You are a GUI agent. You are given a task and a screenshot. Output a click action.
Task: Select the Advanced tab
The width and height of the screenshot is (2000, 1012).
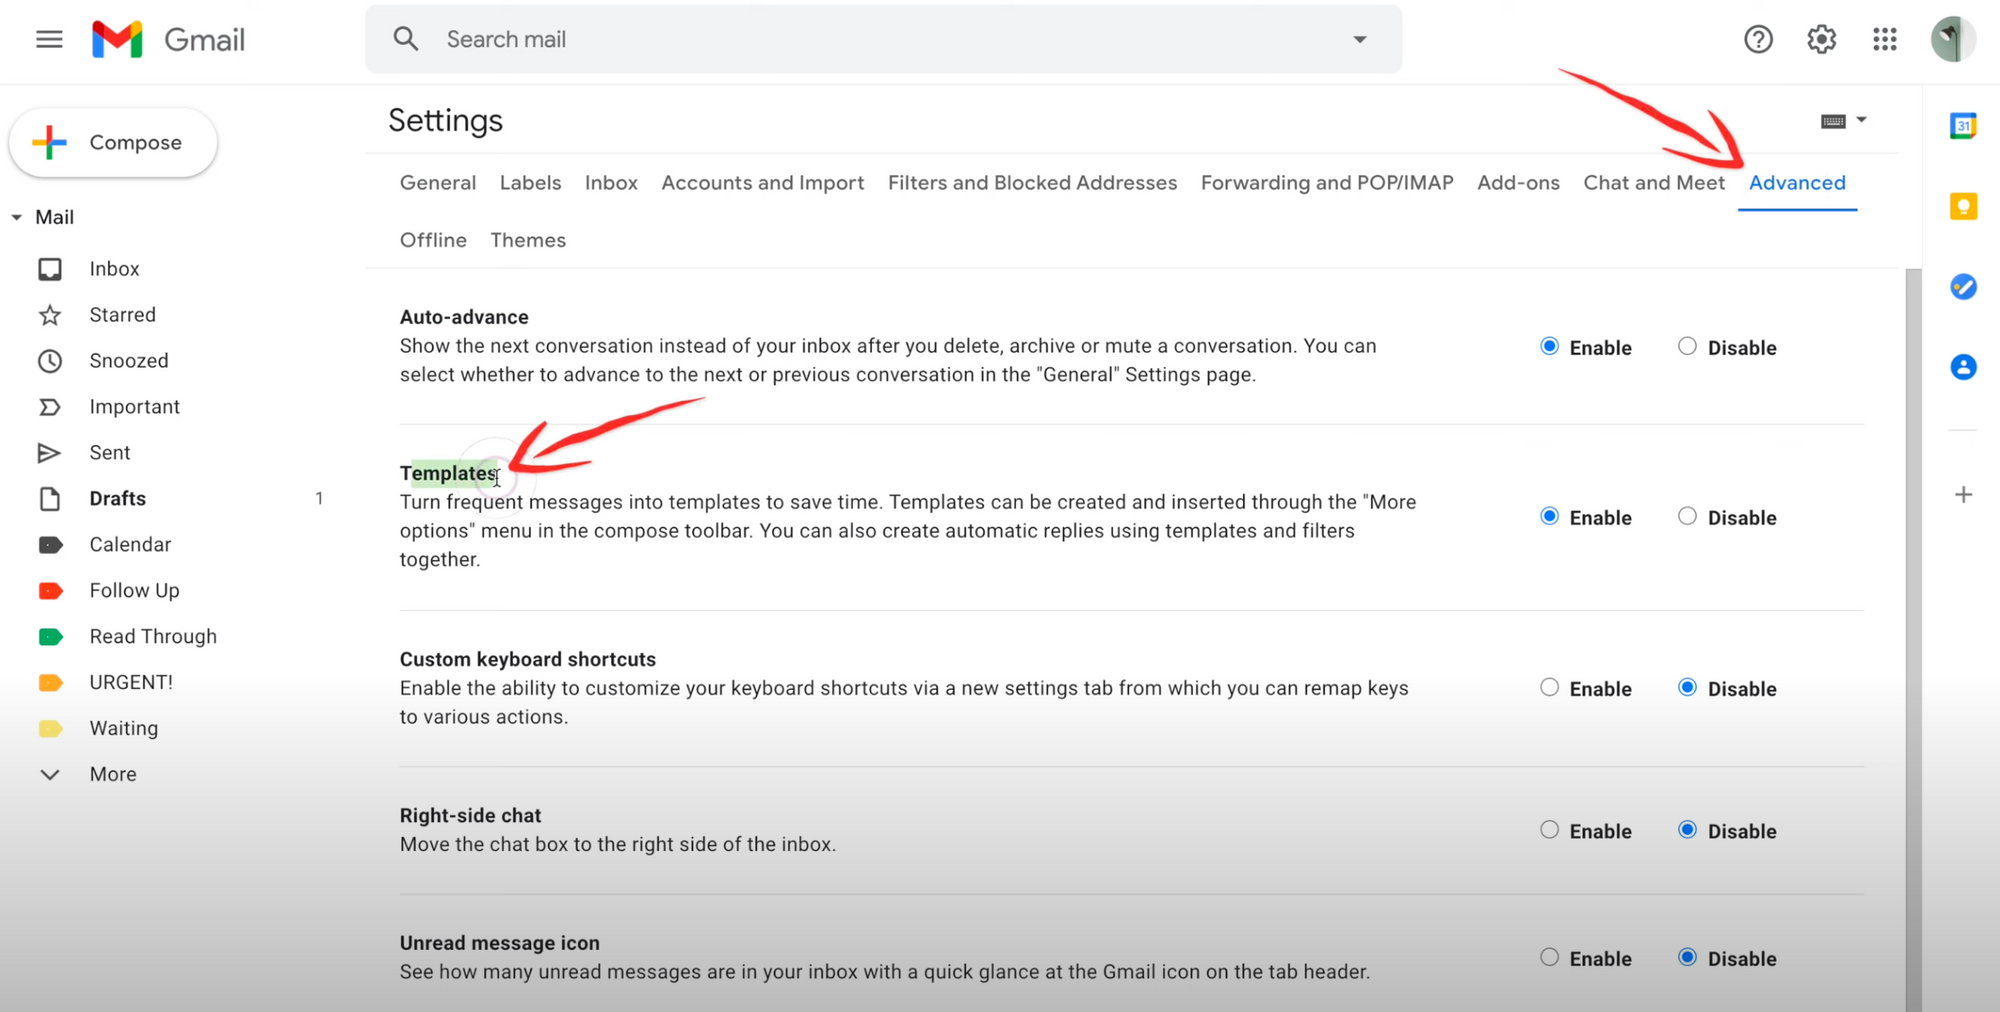(x=1797, y=183)
